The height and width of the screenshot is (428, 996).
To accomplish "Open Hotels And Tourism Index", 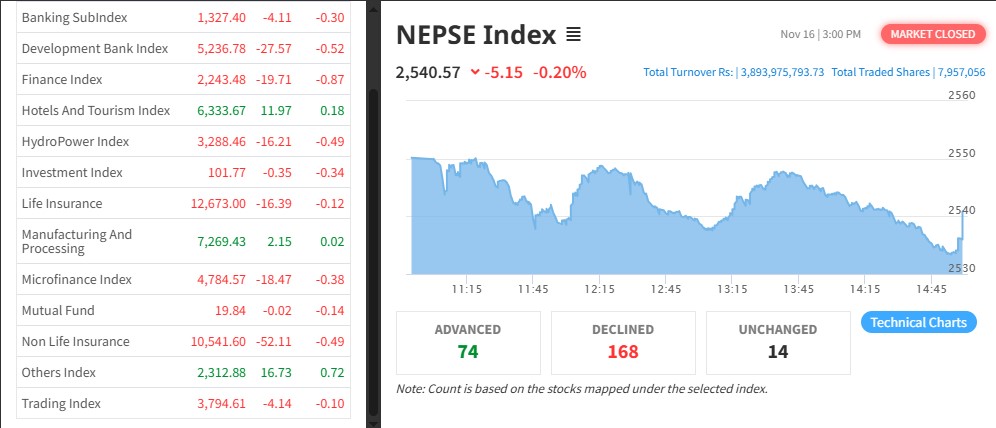I will click(96, 111).
